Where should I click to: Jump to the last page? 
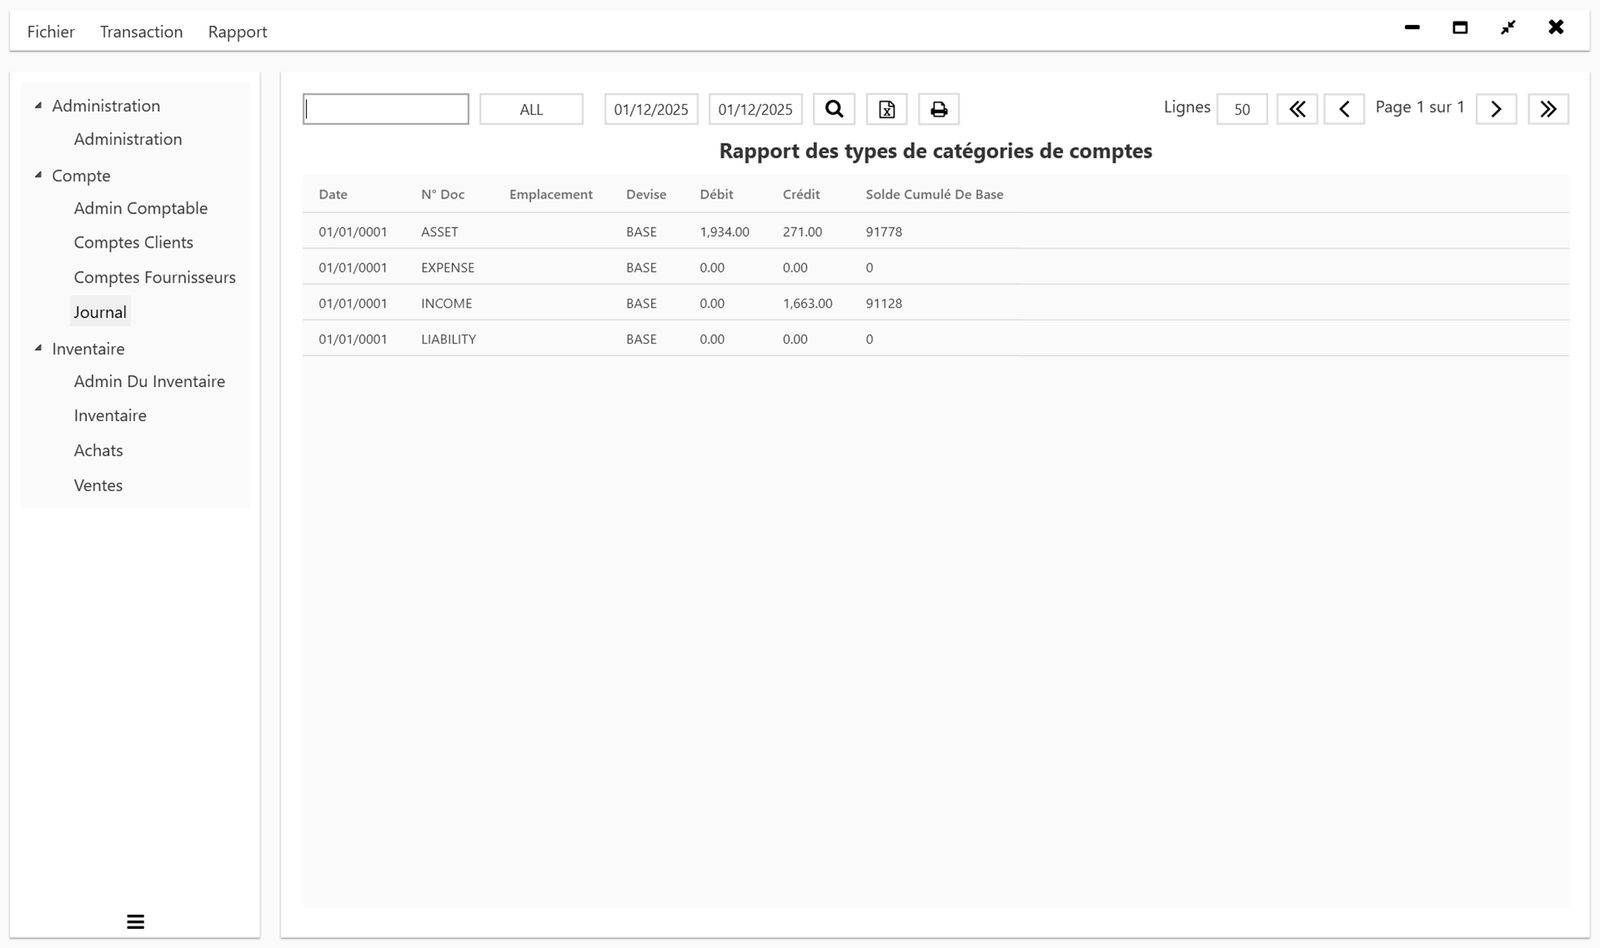pyautogui.click(x=1548, y=109)
